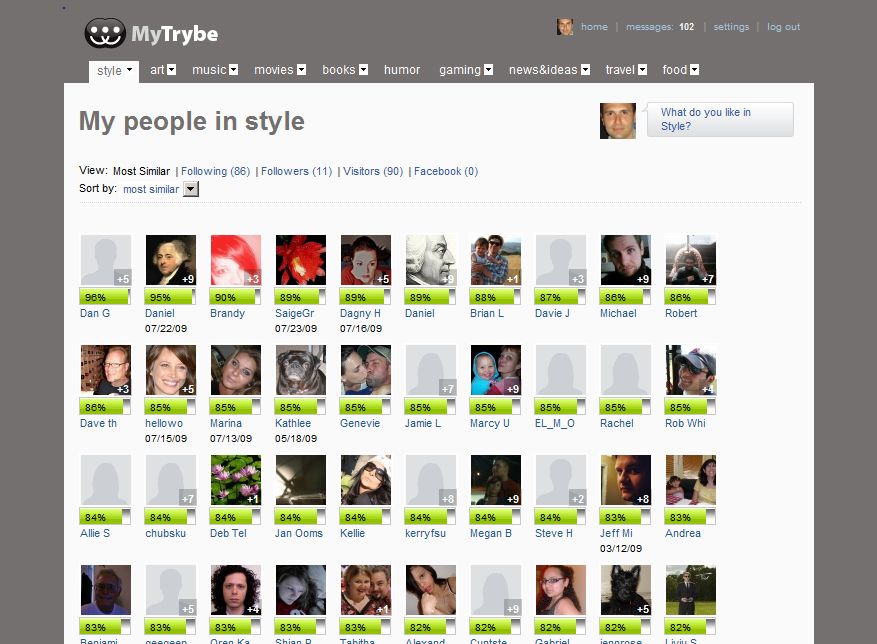The image size is (877, 644).
Task: Open Deb Tel's water lilies avatar
Action: pos(235,480)
